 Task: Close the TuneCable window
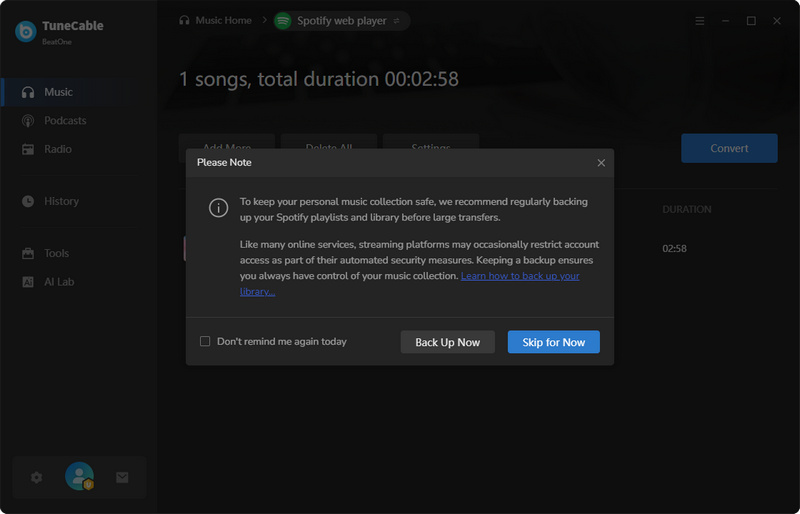tap(777, 21)
